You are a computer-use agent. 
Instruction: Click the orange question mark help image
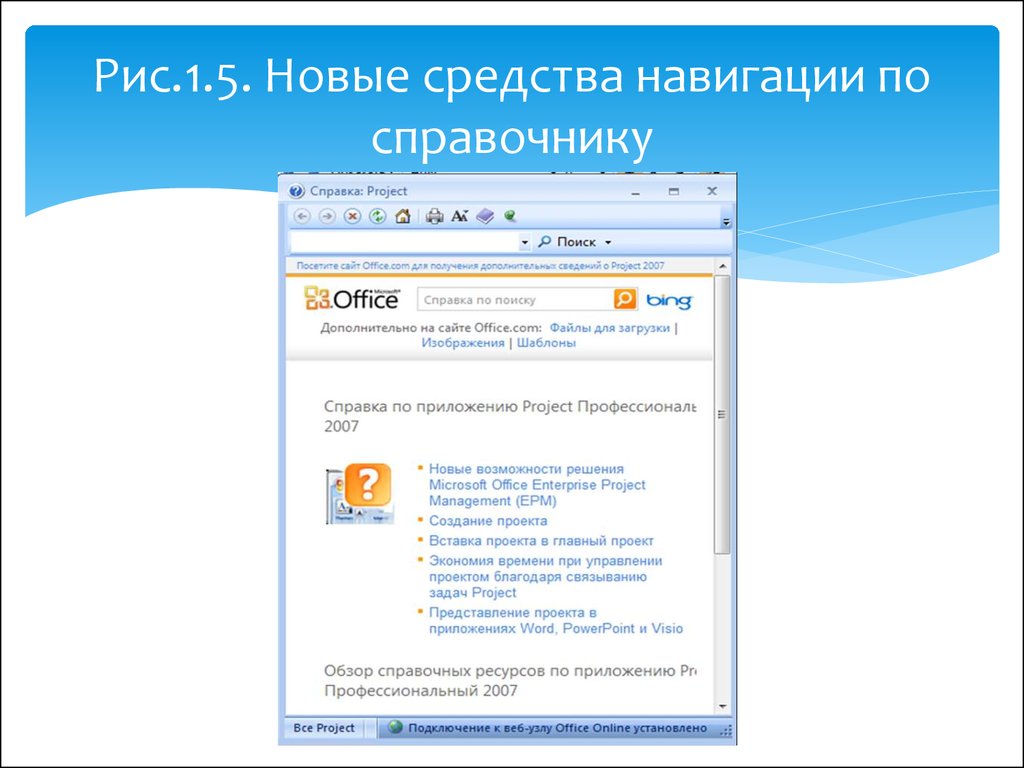(360, 493)
